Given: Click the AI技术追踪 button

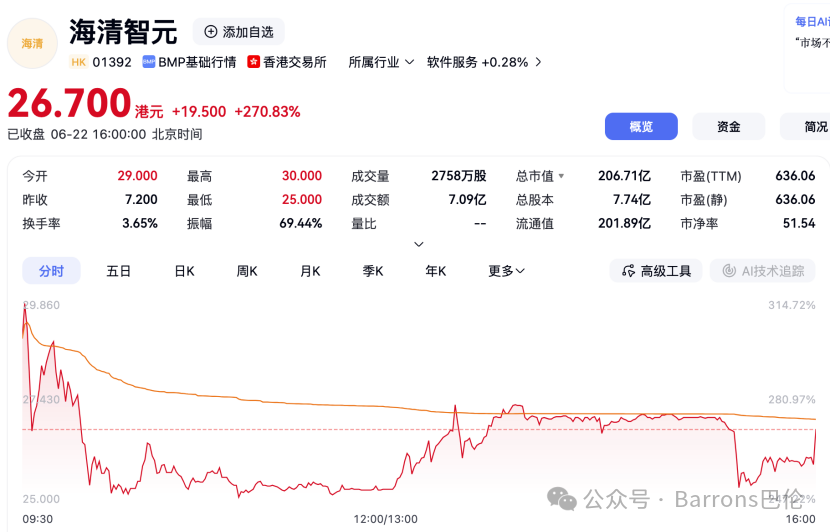Looking at the screenshot, I should click(762, 271).
